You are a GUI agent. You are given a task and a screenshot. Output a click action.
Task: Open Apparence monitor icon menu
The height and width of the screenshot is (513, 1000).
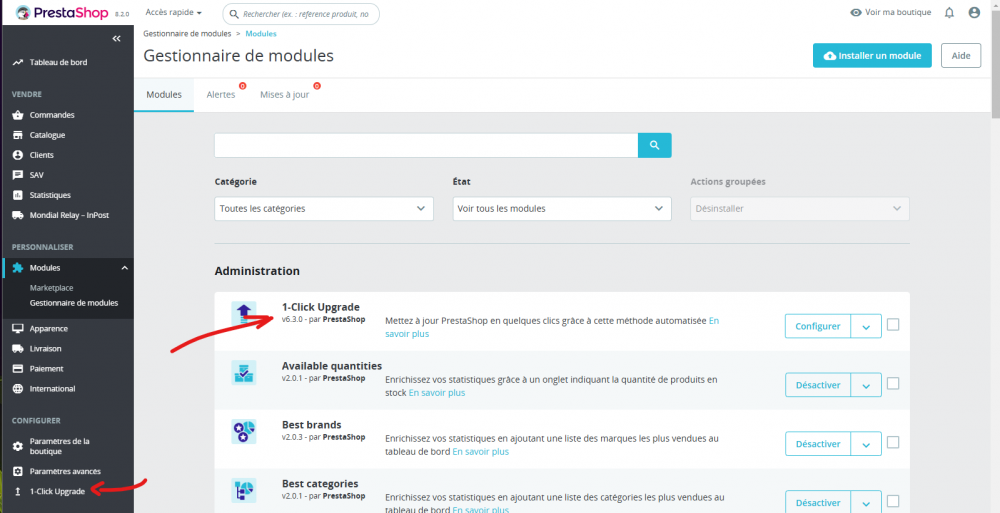[18, 329]
